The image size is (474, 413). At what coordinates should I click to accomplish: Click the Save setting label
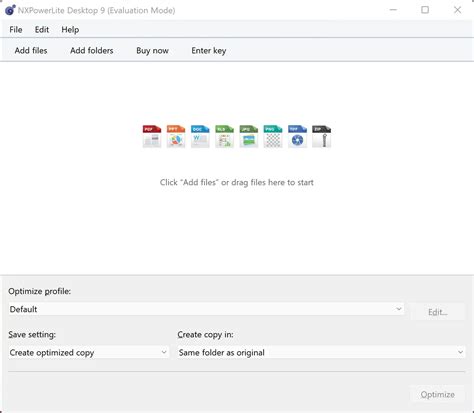[x=32, y=334]
